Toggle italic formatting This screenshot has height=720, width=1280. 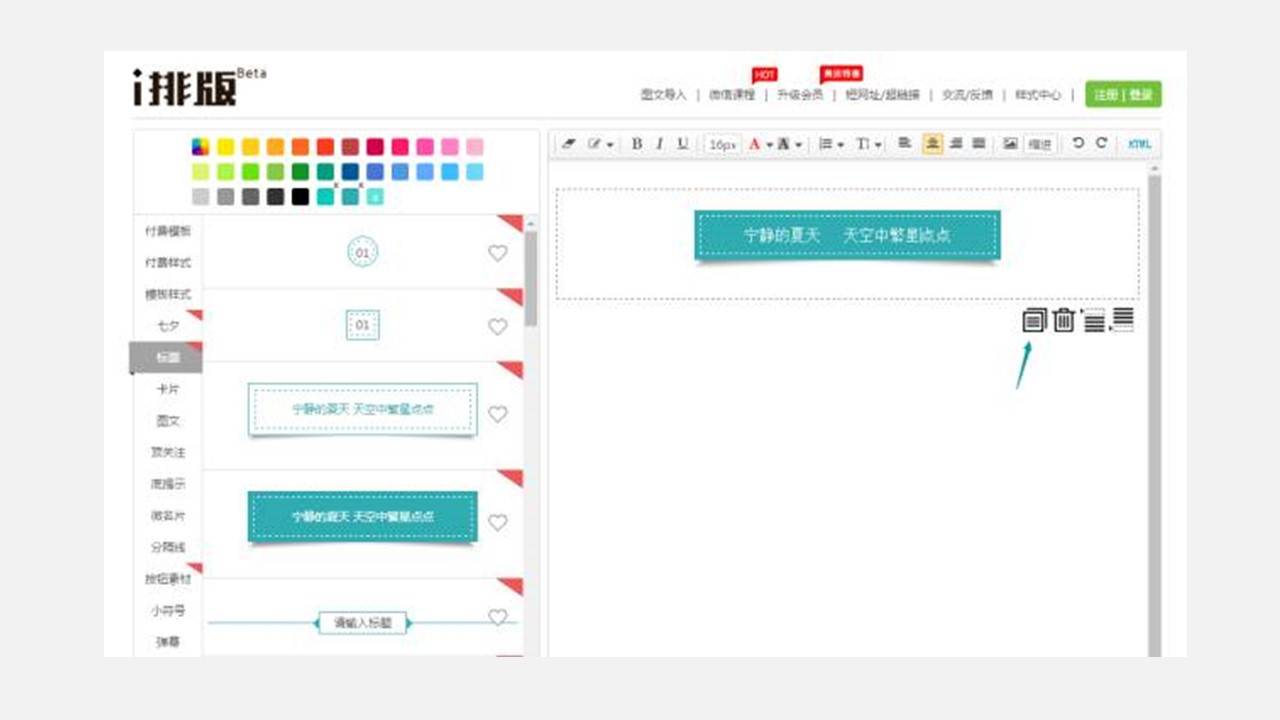pos(659,144)
